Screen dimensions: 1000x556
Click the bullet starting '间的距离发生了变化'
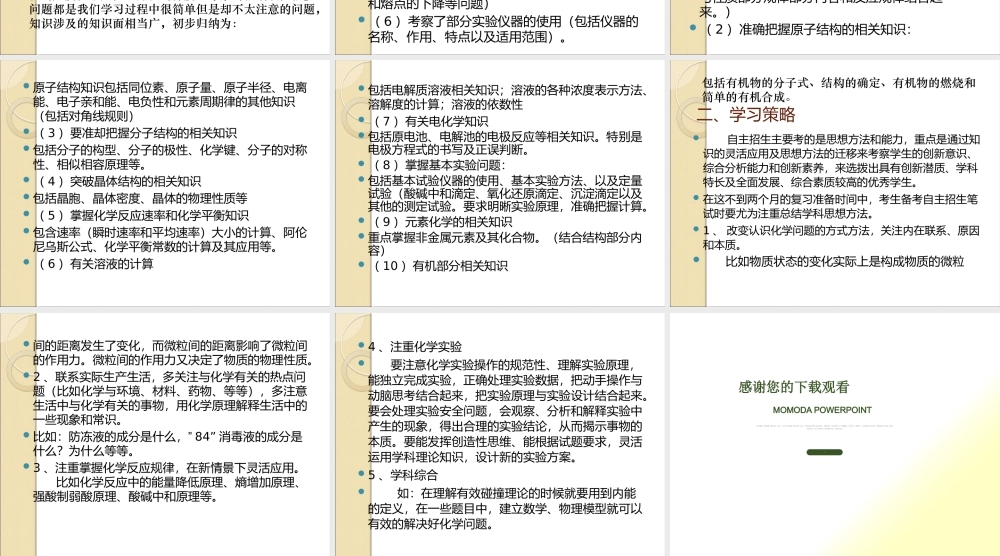click(172, 353)
